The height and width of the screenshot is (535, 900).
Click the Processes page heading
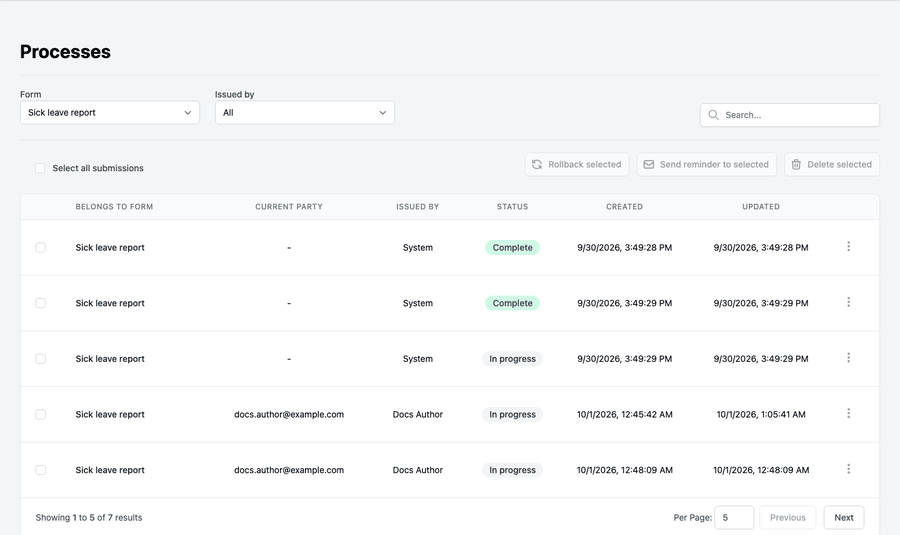pyautogui.click(x=65, y=52)
